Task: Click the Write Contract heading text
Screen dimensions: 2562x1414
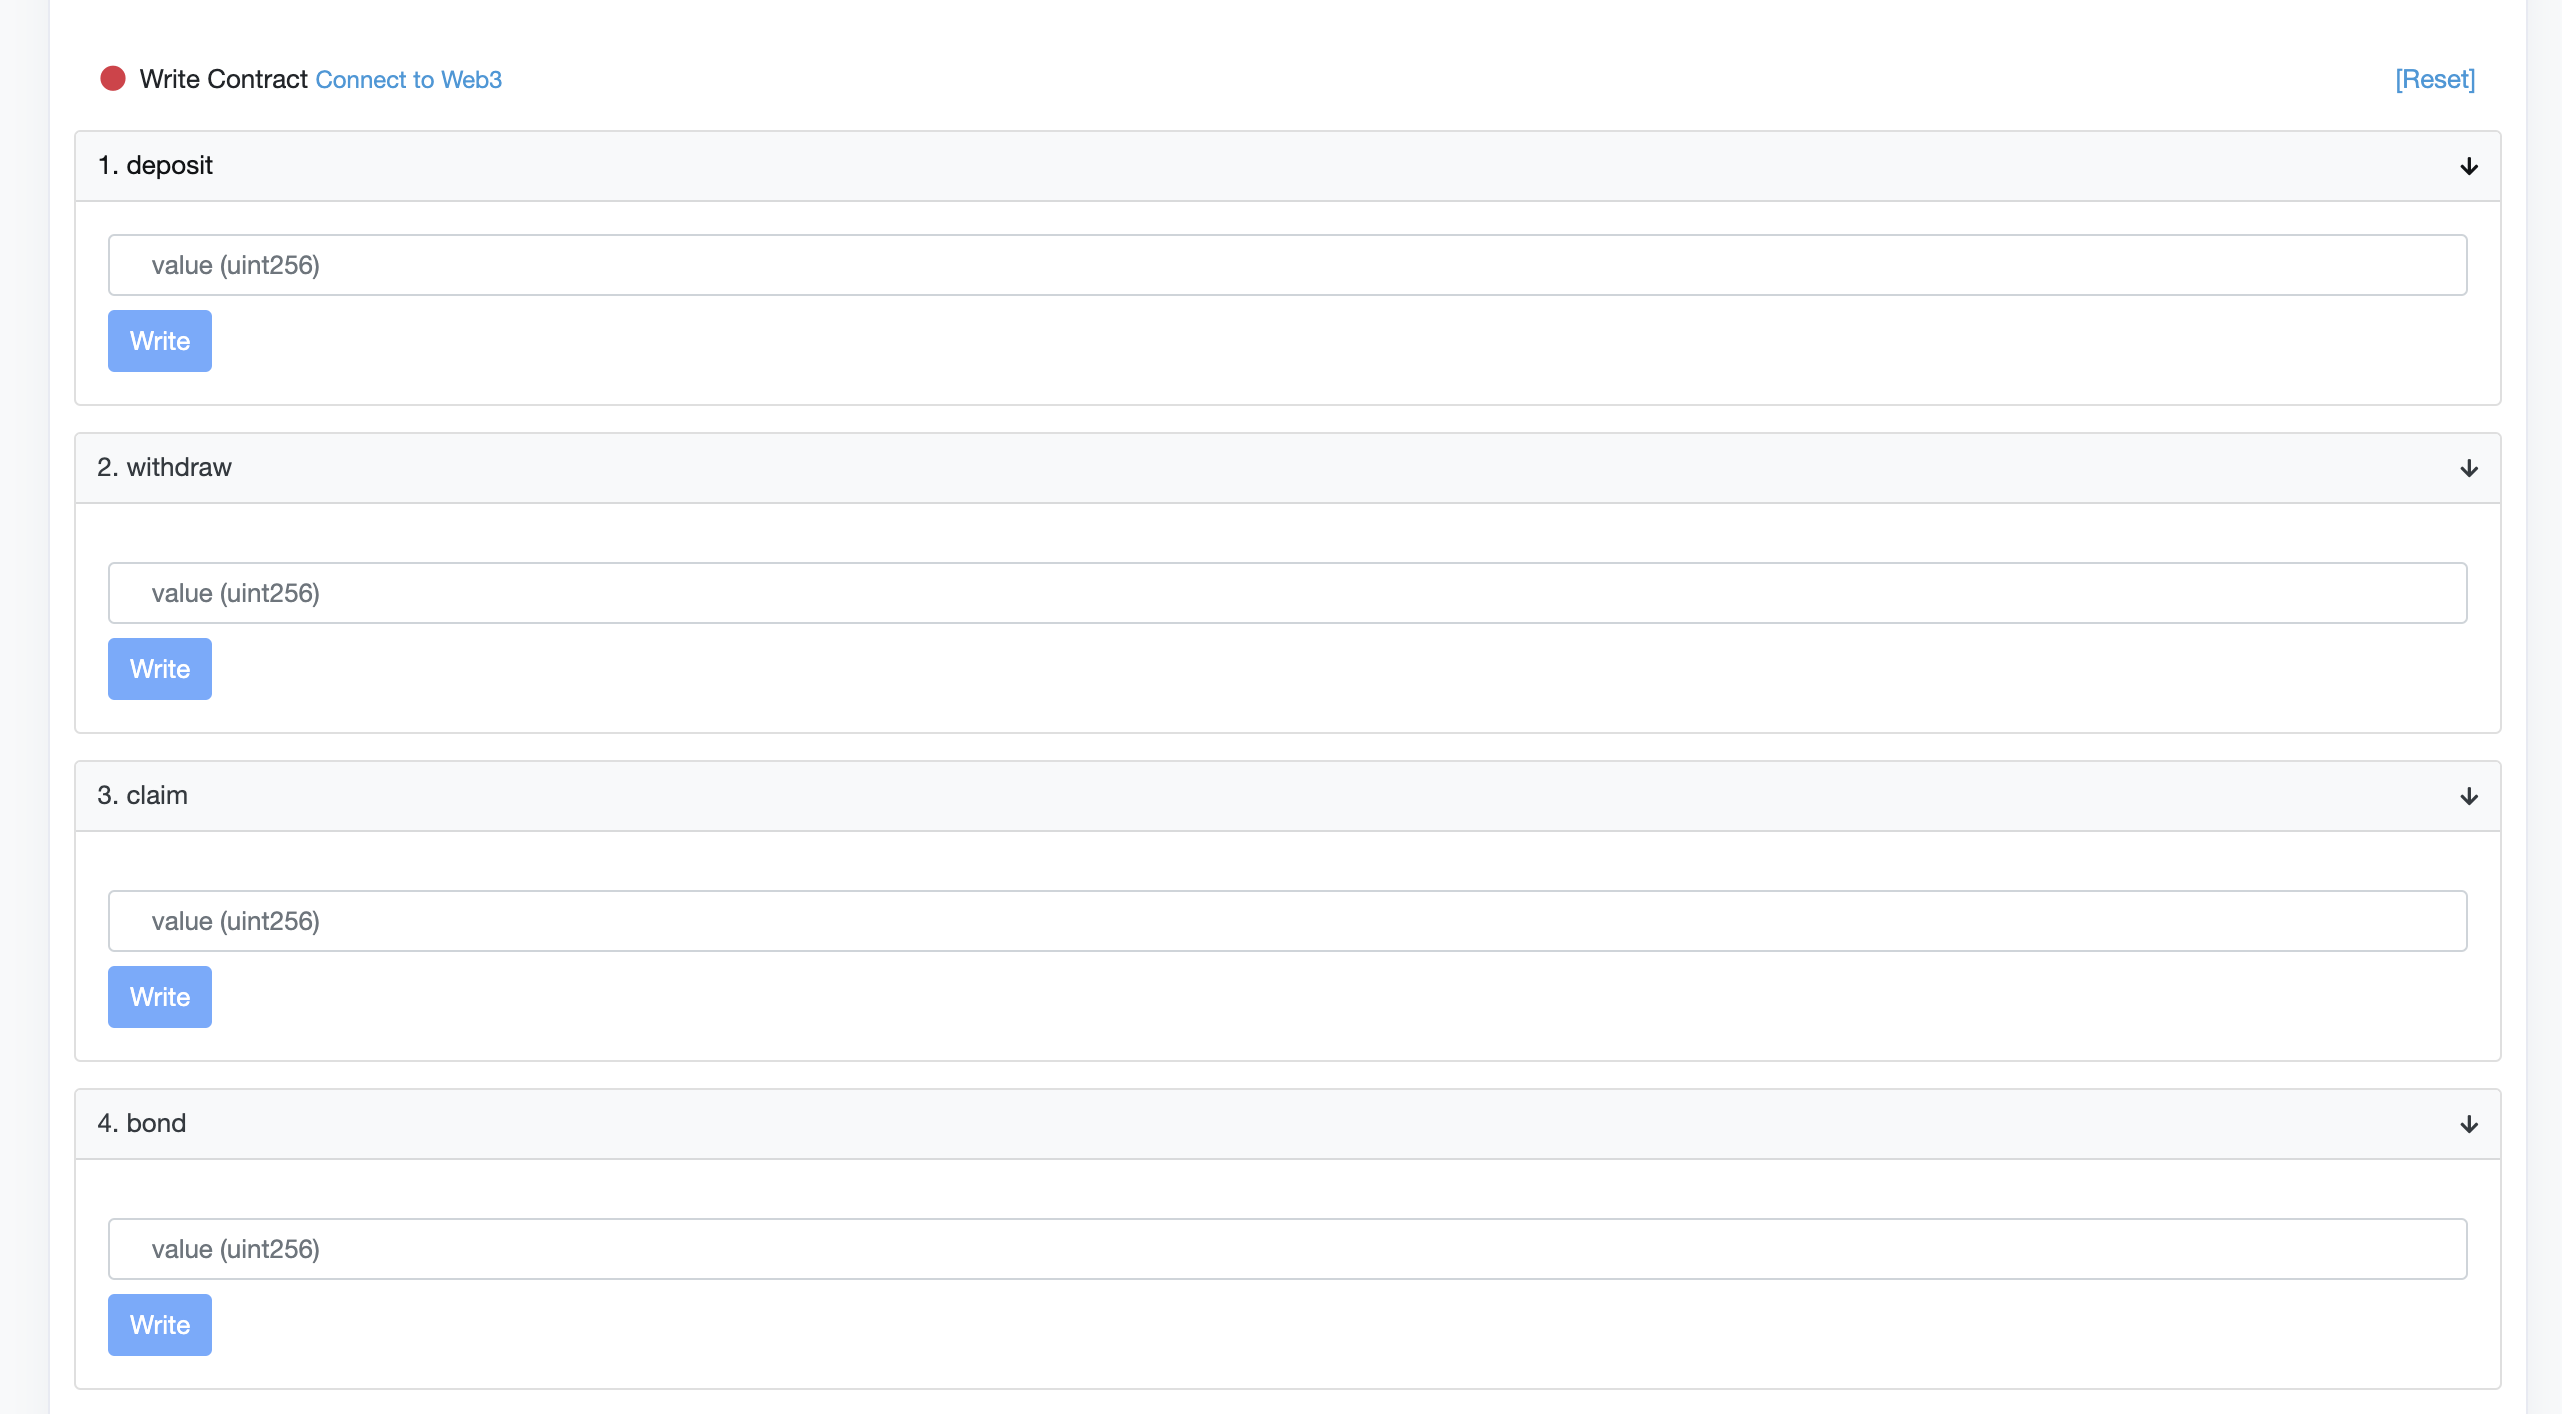Action: 223,80
